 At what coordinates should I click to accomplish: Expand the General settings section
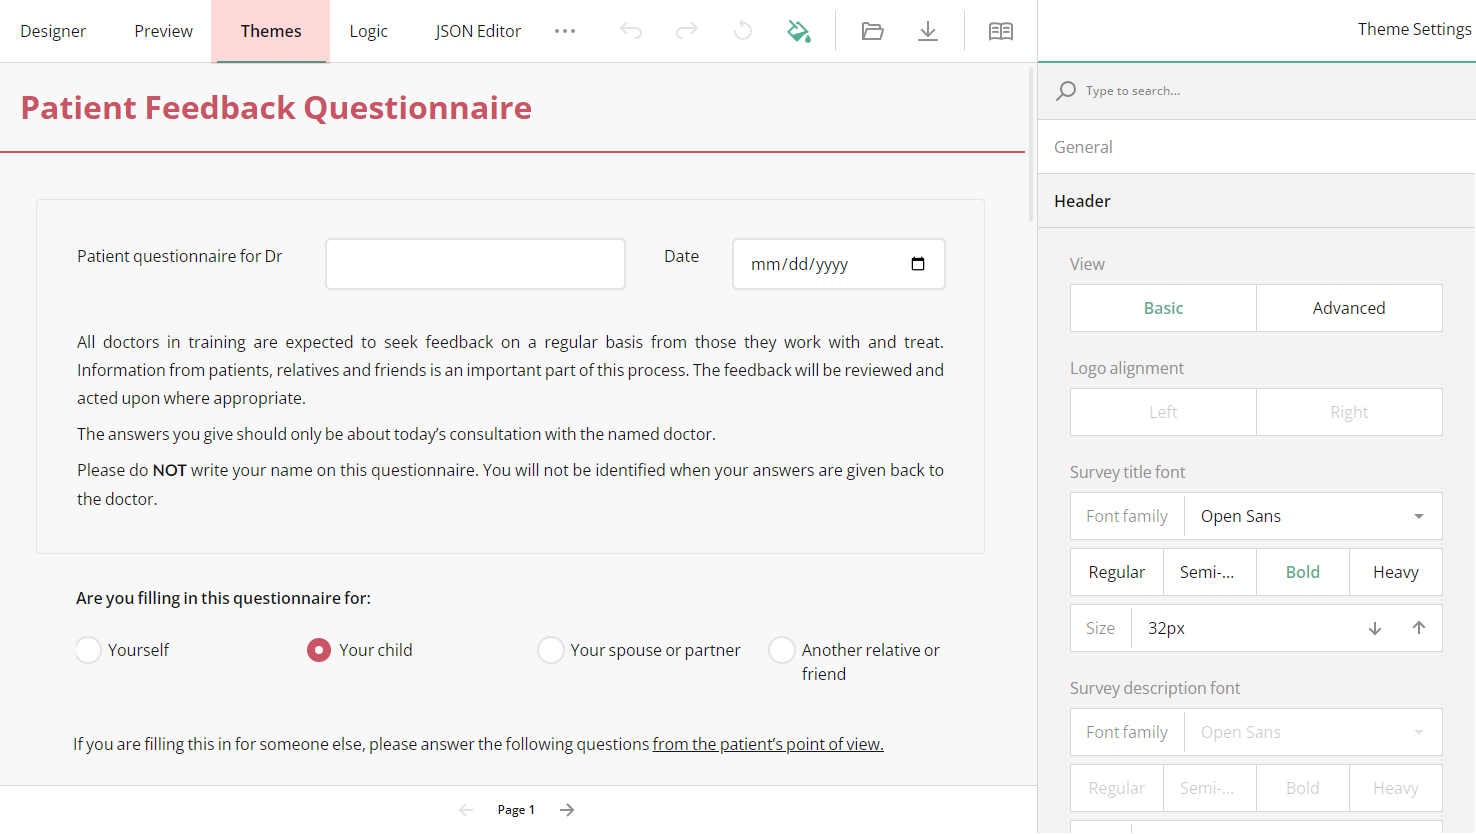(1082, 146)
